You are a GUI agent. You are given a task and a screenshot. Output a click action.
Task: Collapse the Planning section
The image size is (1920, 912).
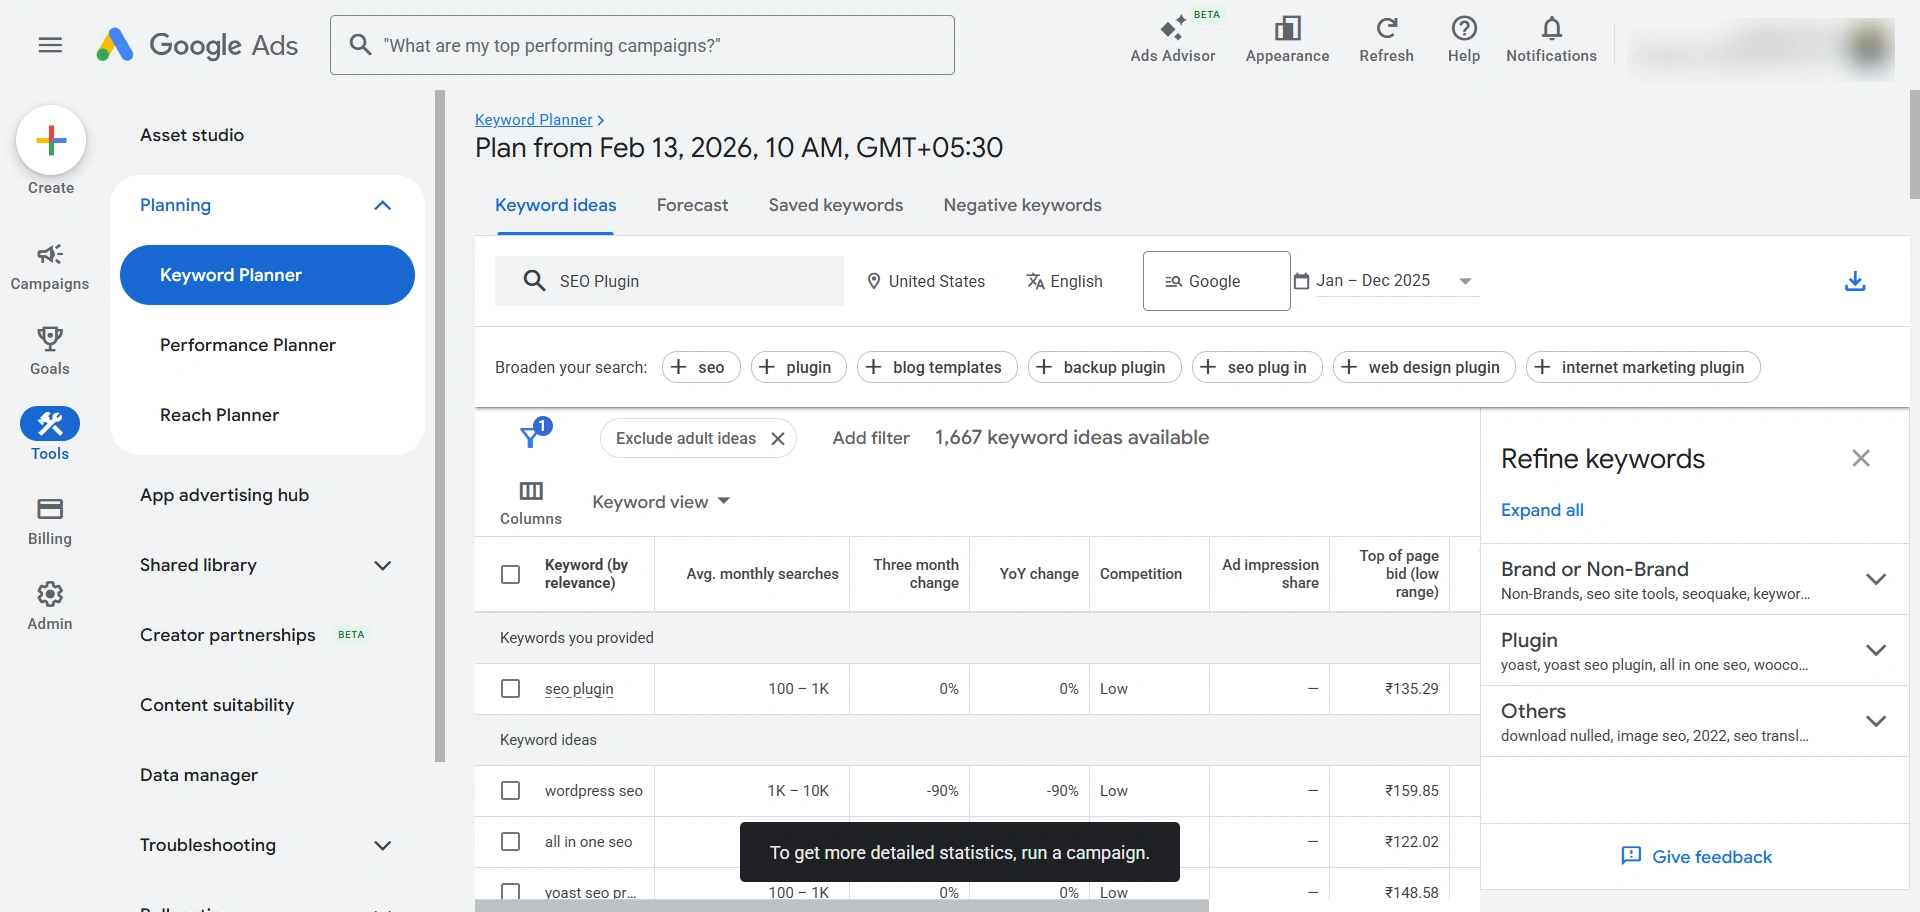coord(382,205)
